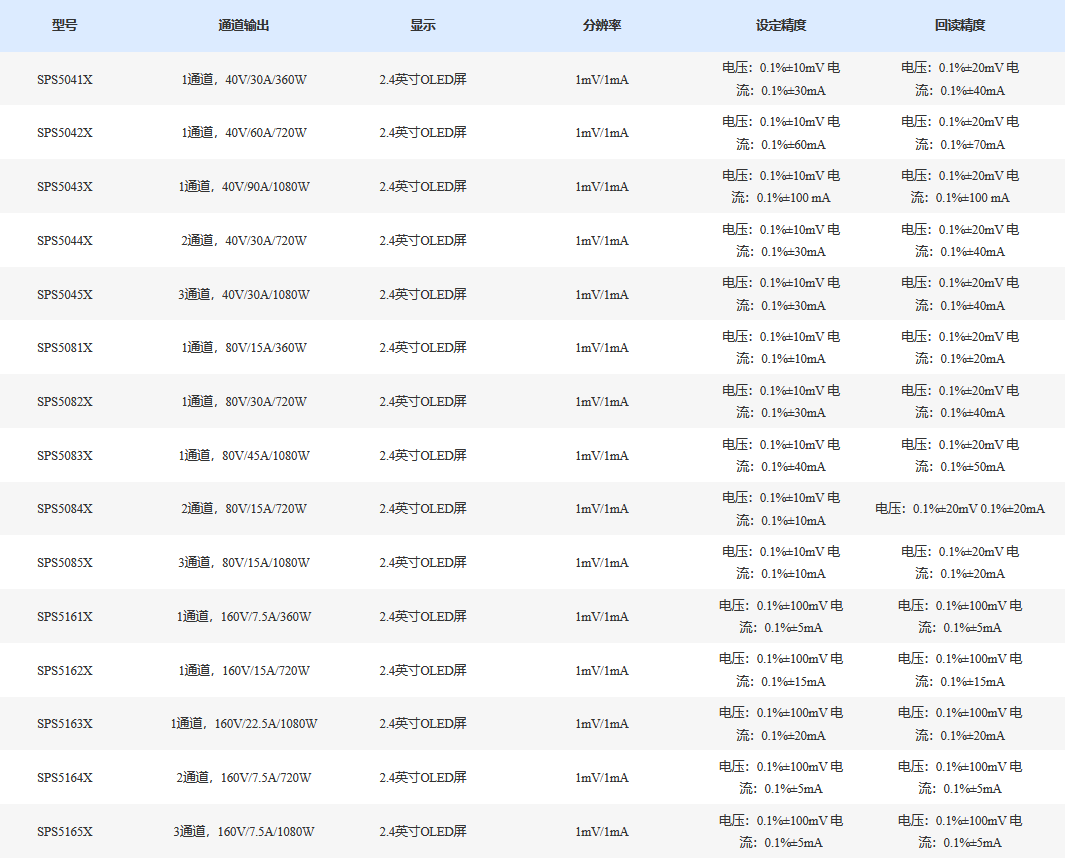Image resolution: width=1065 pixels, height=859 pixels.
Task: Select the SPS5085X model cell
Action: click(65, 563)
